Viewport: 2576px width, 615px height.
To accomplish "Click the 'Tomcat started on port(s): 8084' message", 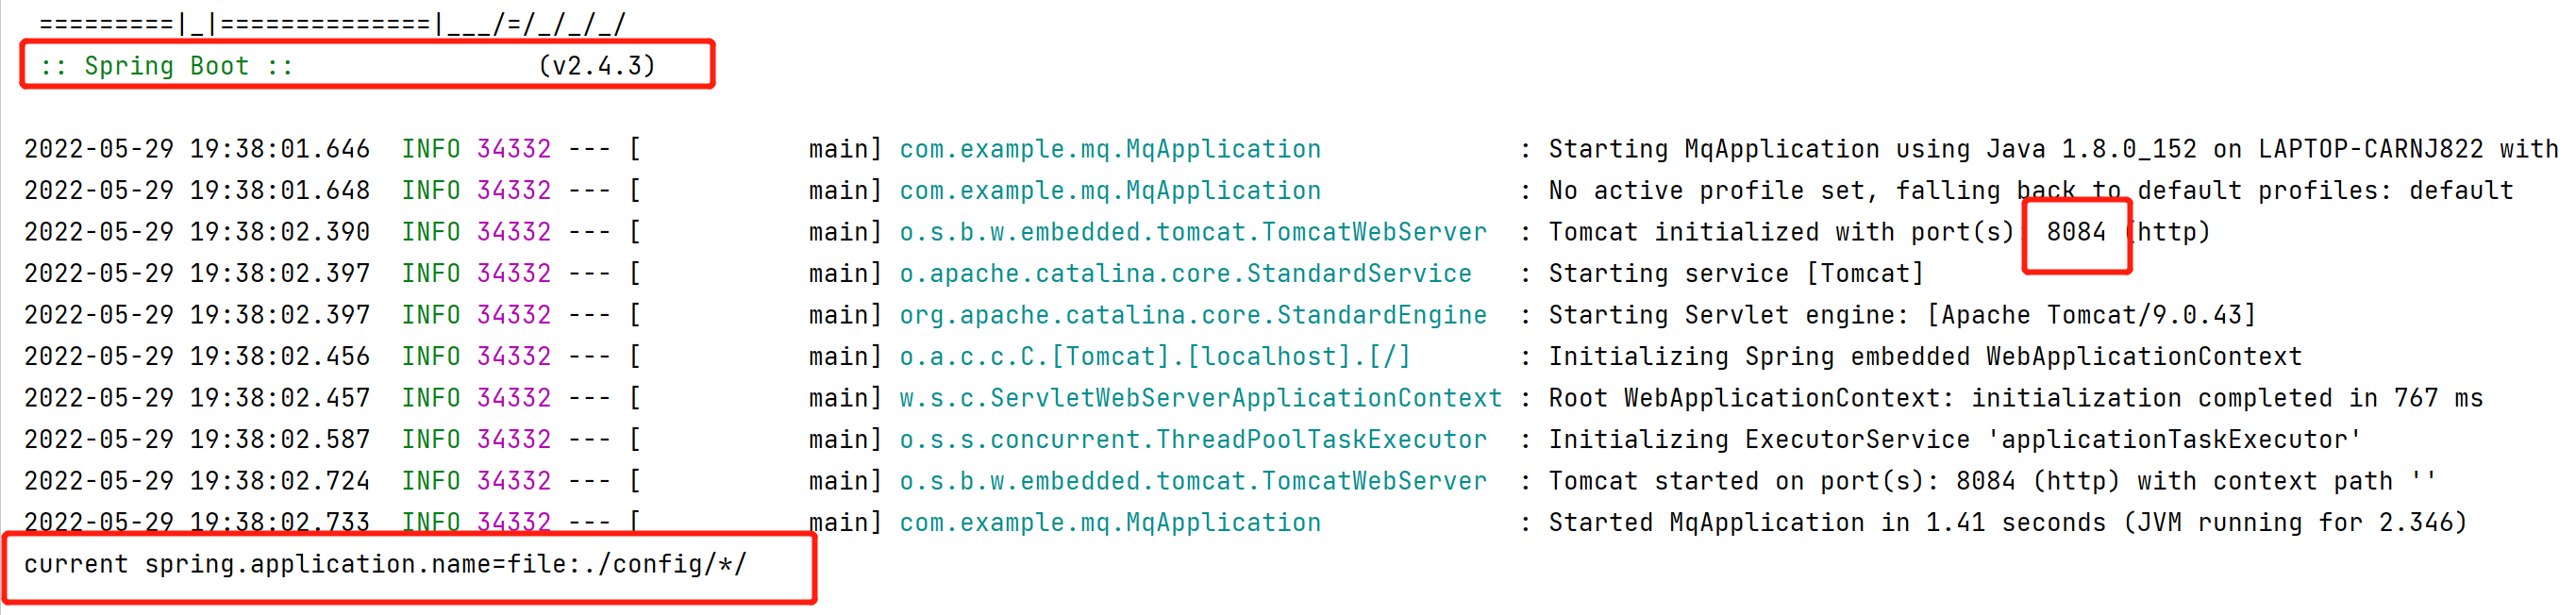I will coord(1992,481).
